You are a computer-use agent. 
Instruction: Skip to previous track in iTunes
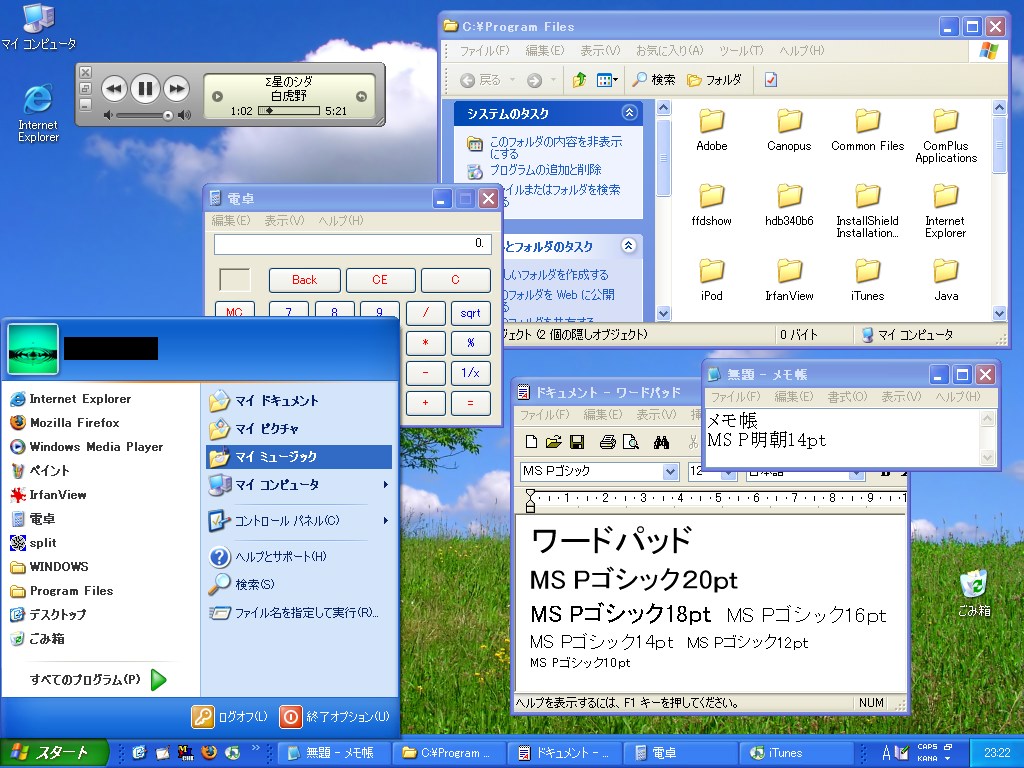tap(114, 89)
